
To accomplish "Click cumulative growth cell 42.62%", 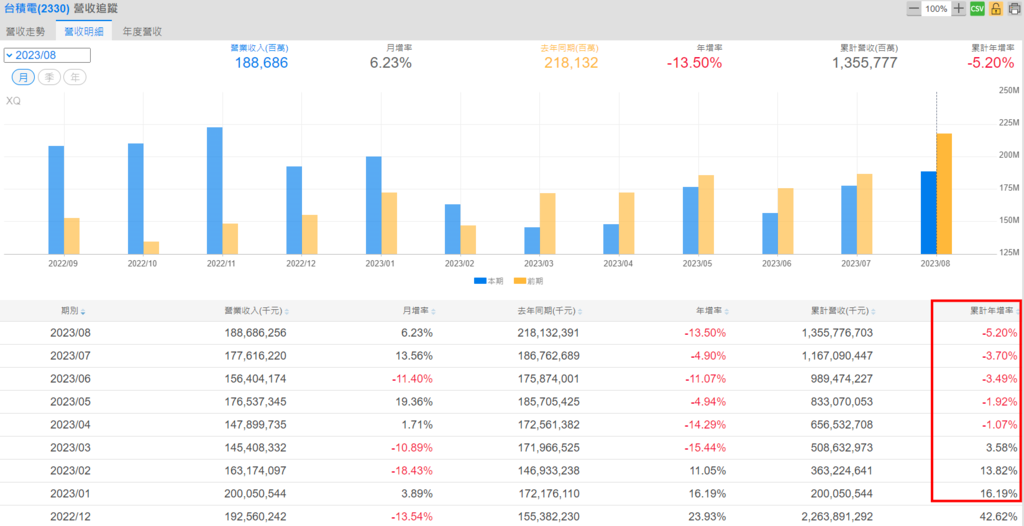I will pyautogui.click(x=1000, y=516).
